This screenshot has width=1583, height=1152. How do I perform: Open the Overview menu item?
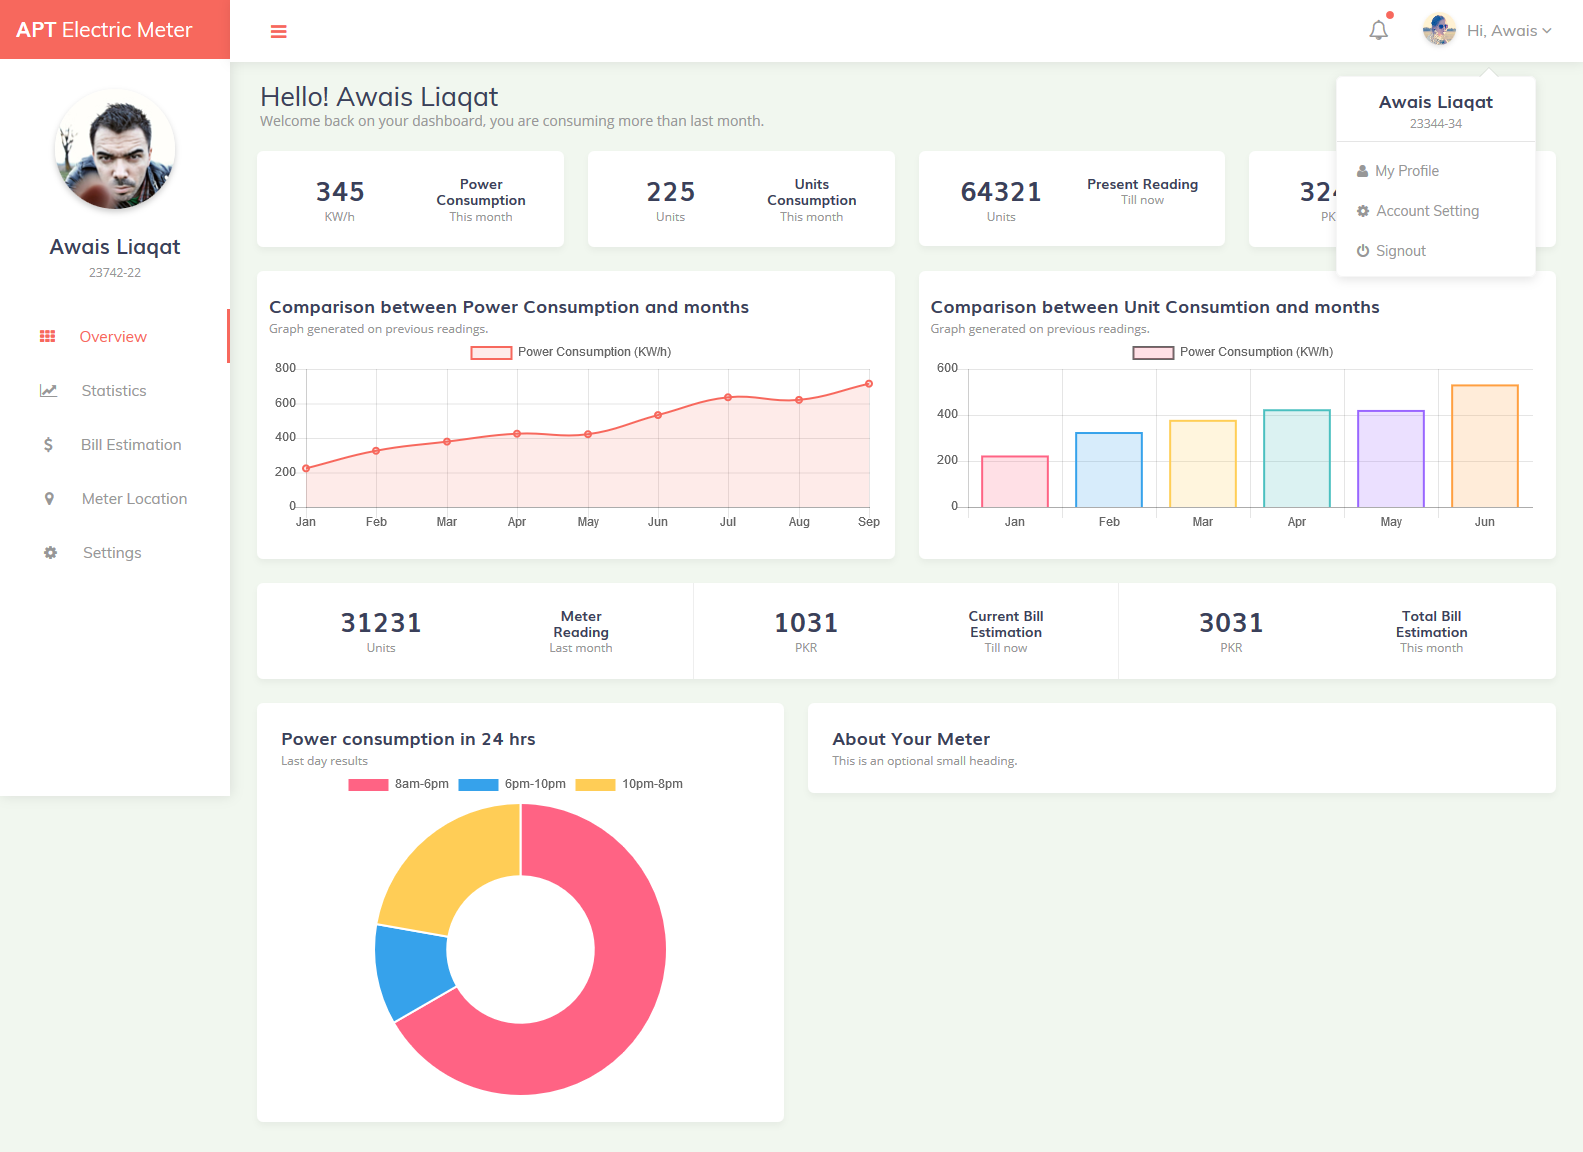coord(114,337)
